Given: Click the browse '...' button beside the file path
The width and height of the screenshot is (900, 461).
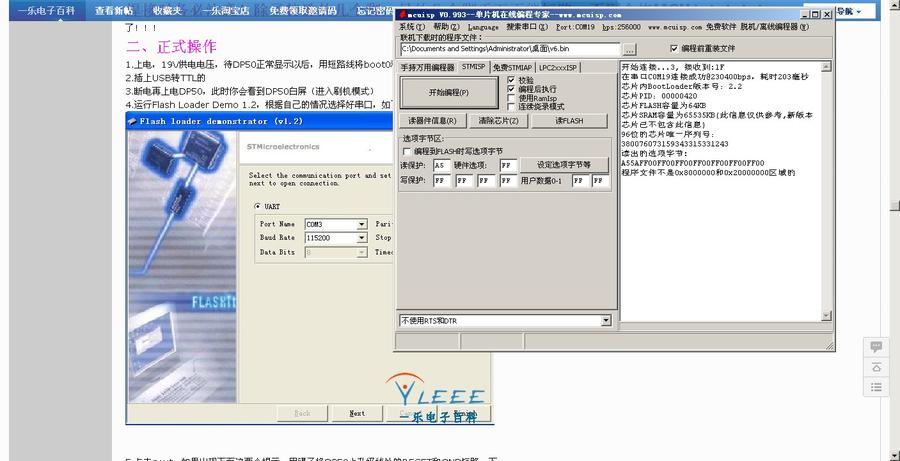Looking at the screenshot, I should (x=630, y=48).
